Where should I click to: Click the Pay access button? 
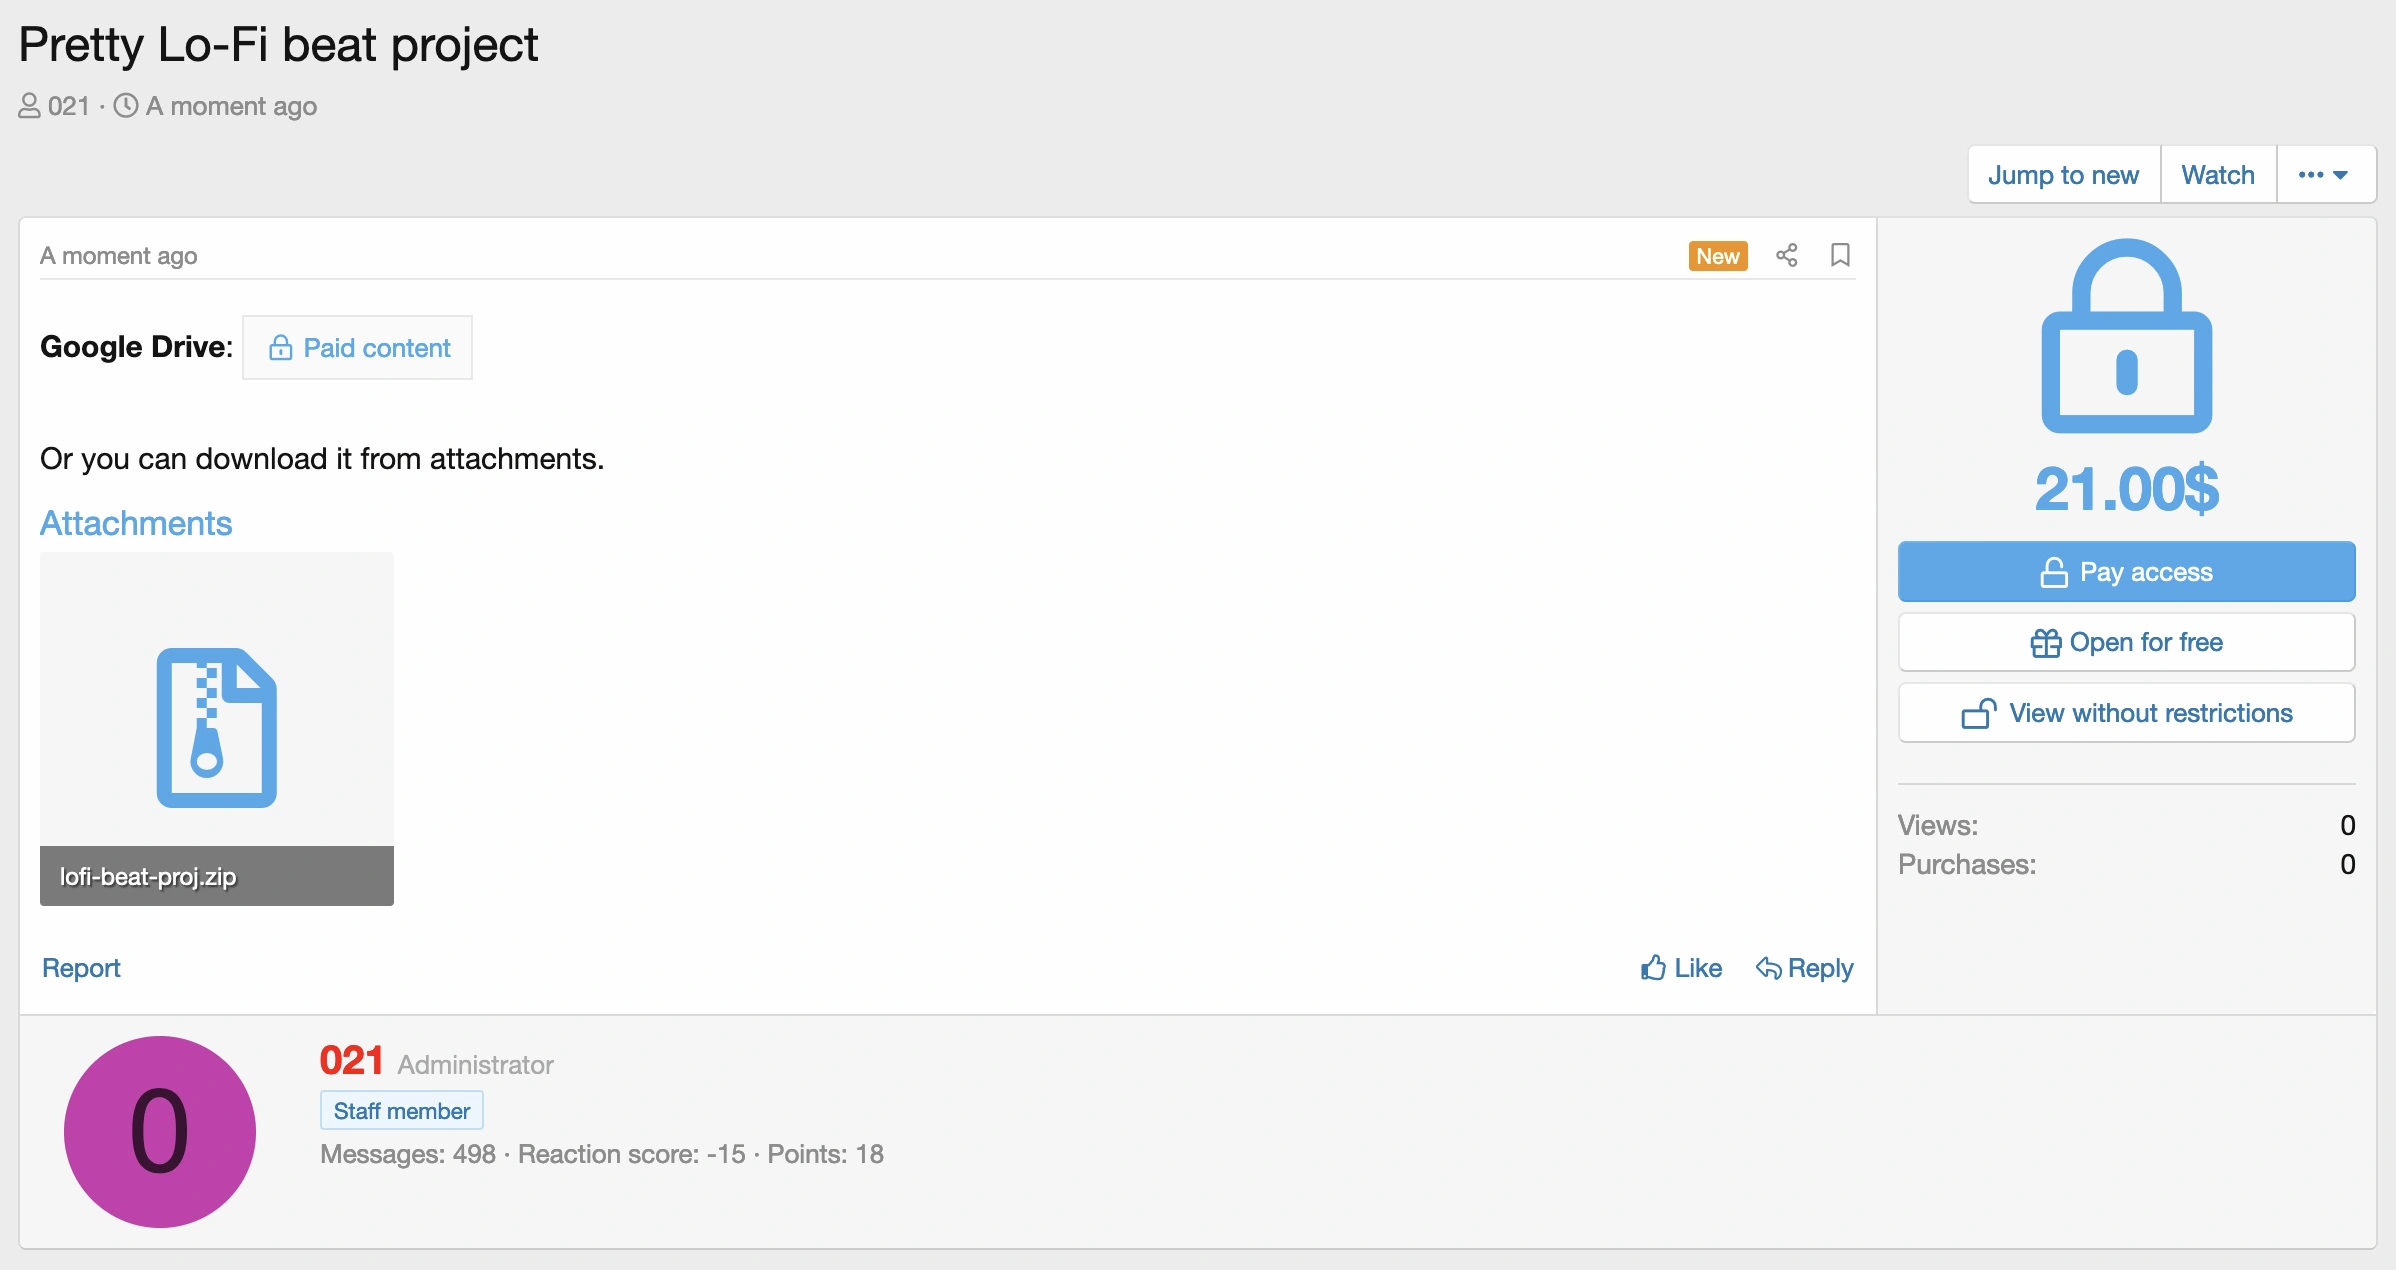[x=2126, y=572]
